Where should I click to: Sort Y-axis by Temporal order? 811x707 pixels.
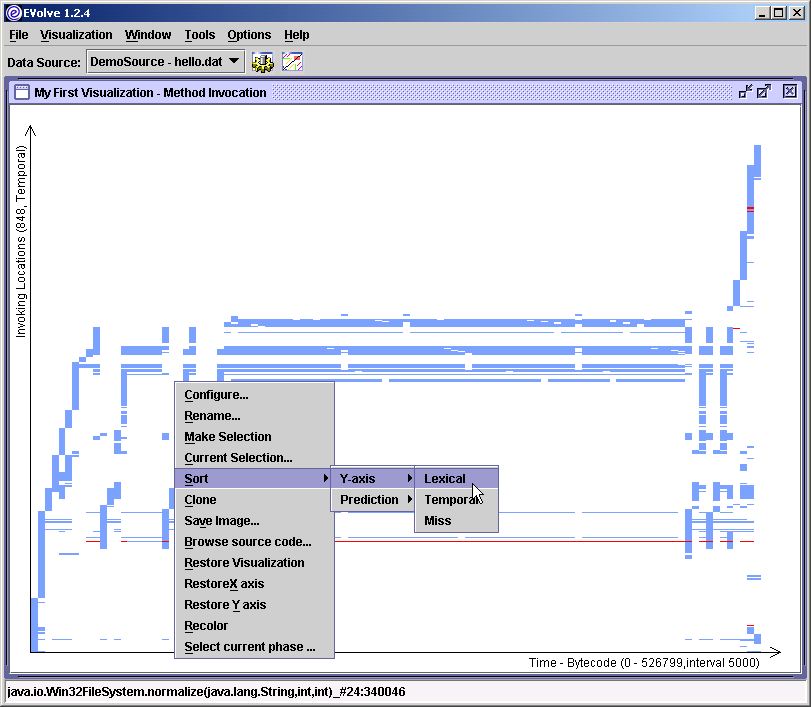pyautogui.click(x=457, y=500)
